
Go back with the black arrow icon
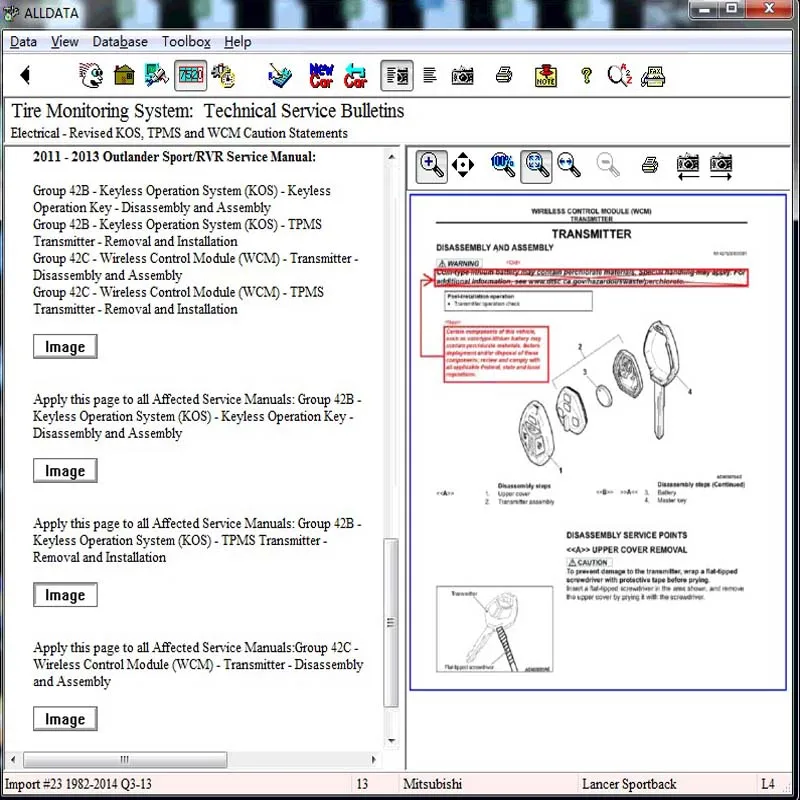[x=25, y=76]
